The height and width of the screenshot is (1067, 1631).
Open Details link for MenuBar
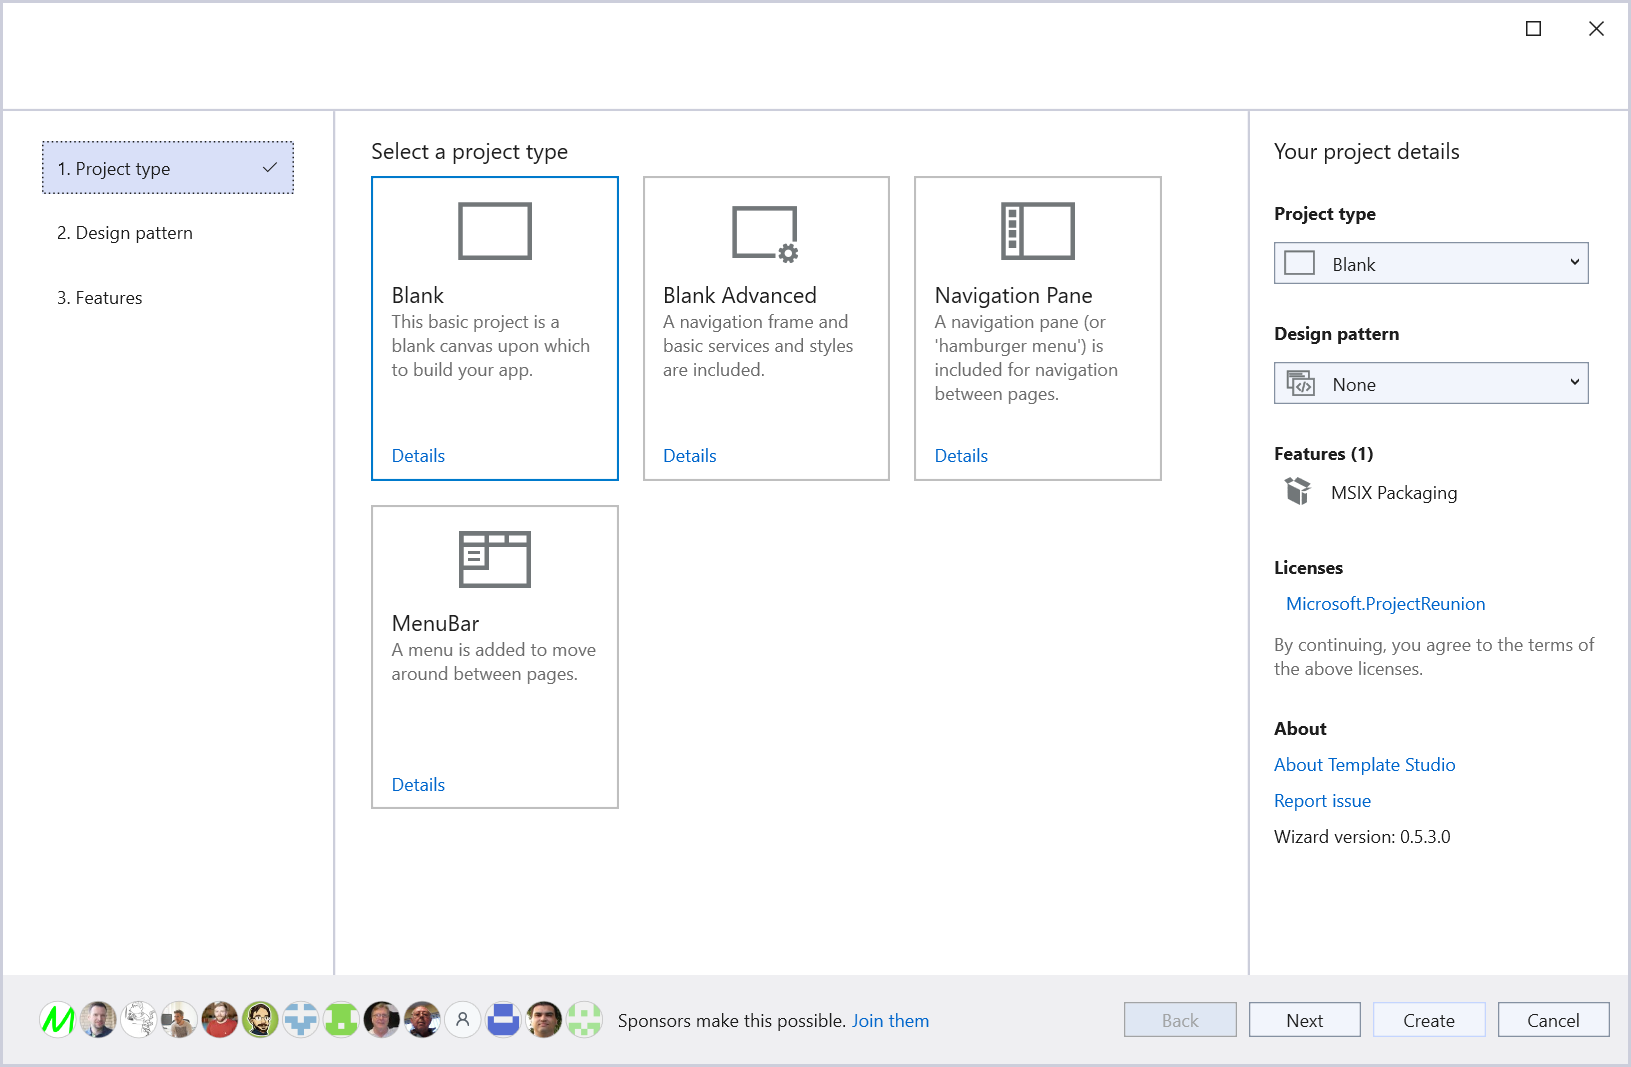coord(418,785)
